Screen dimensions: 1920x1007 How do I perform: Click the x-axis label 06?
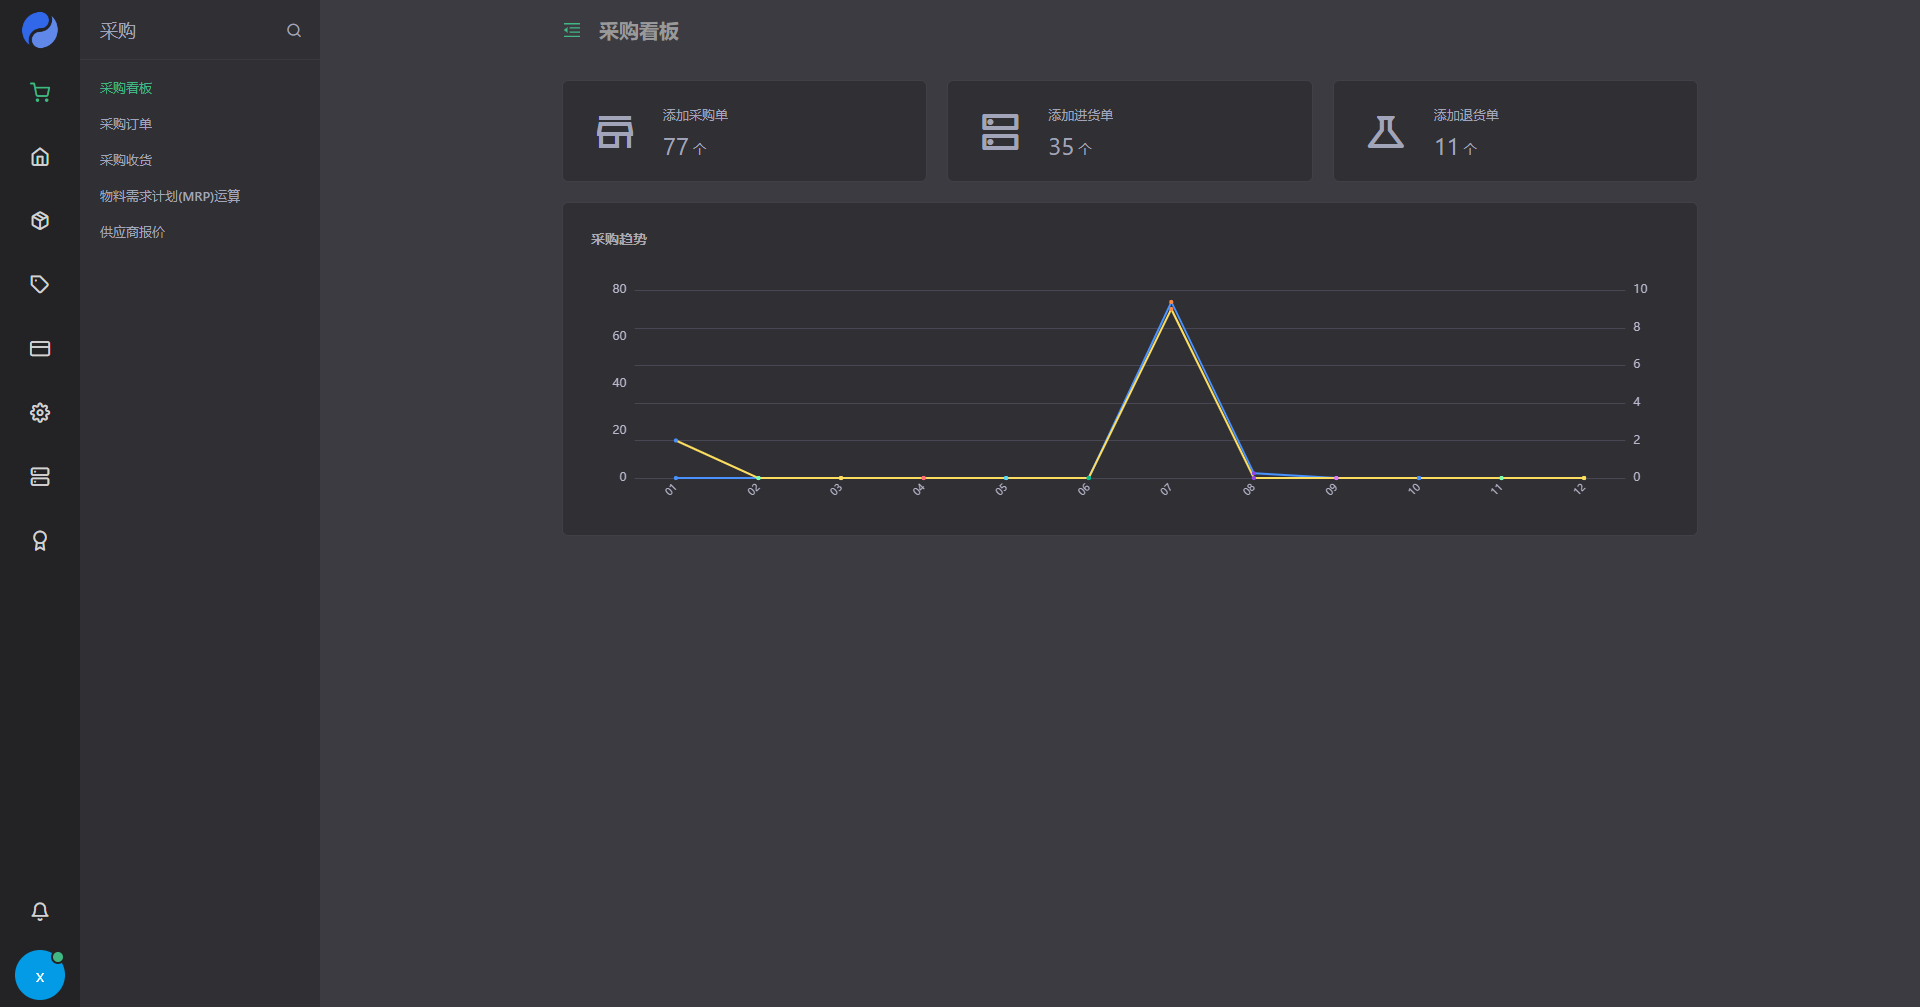[1084, 489]
